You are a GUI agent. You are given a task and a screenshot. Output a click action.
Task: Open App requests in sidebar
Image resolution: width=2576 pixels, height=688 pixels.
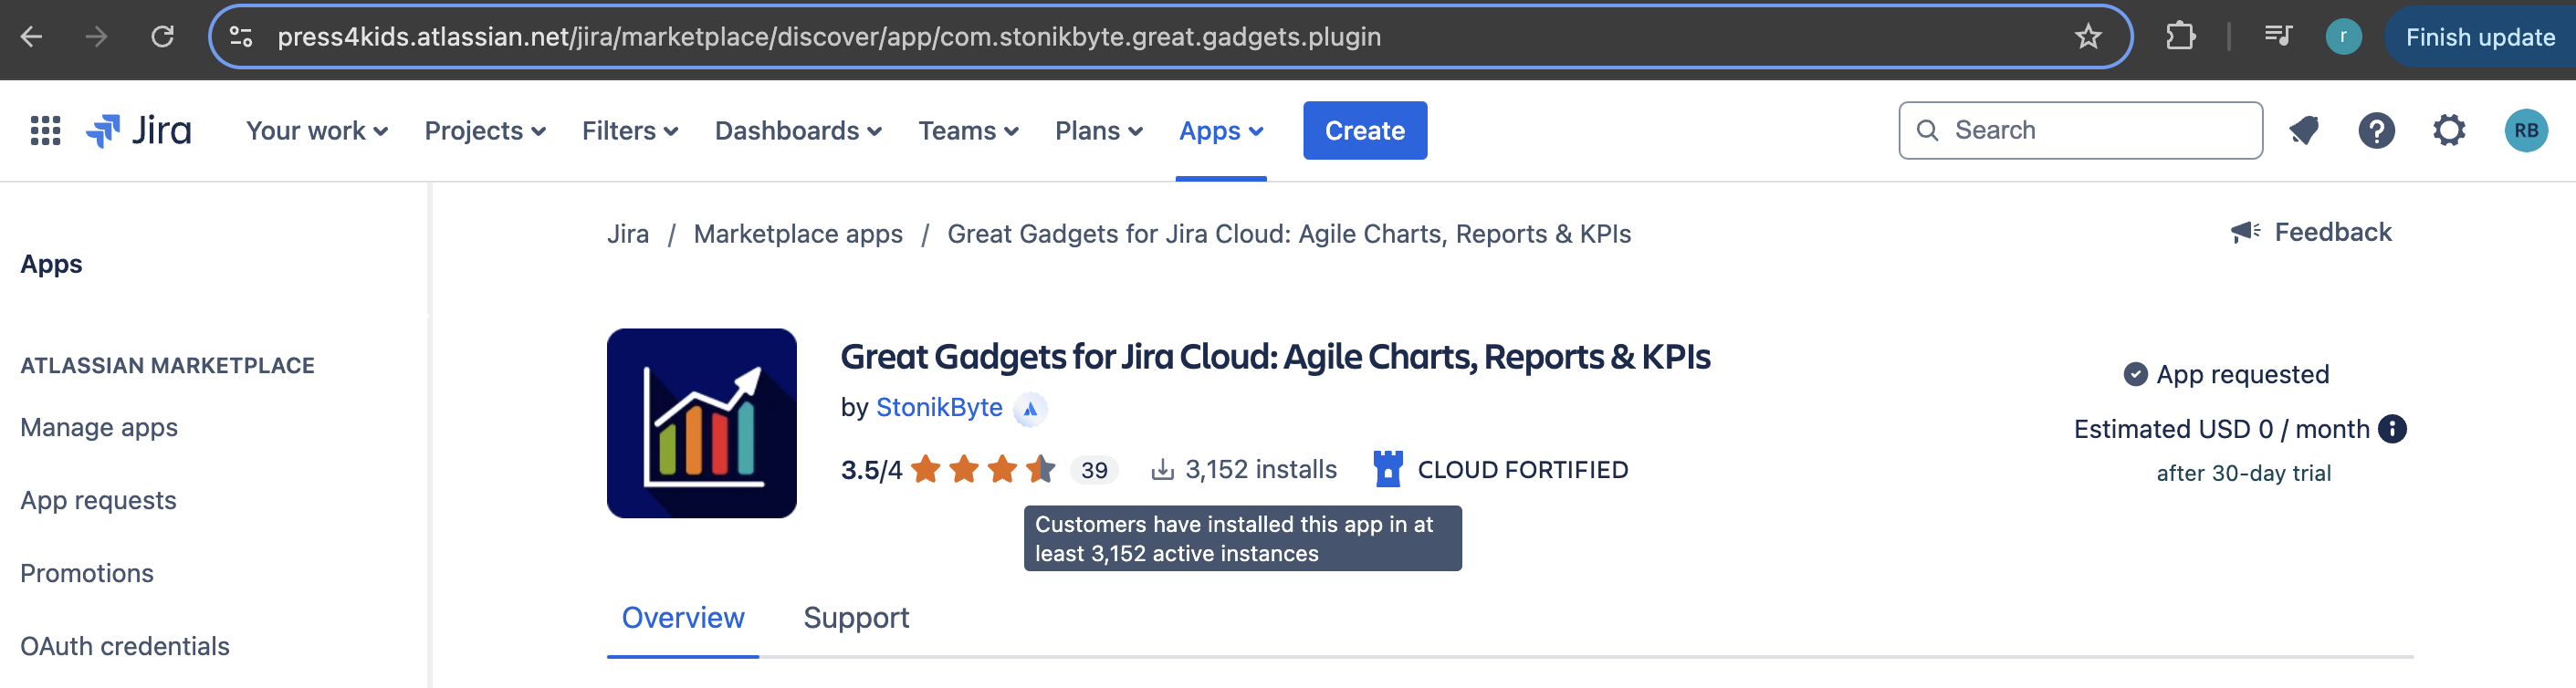point(98,501)
